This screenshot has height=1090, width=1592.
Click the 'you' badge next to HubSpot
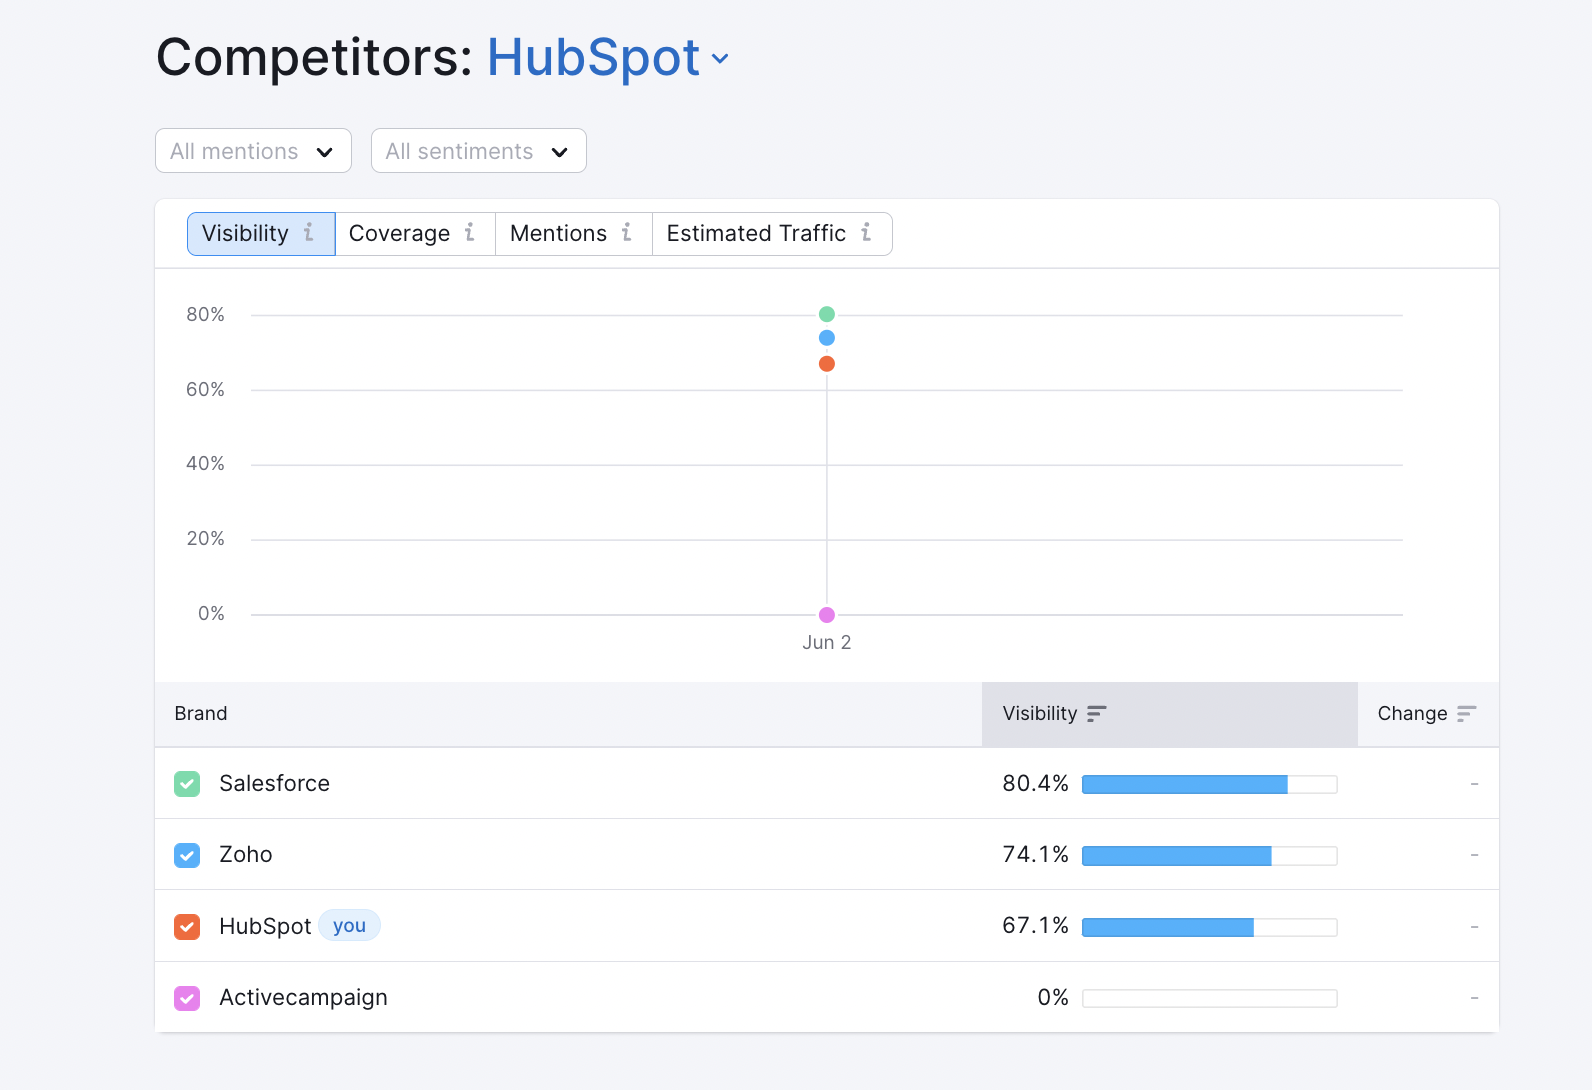coord(349,926)
